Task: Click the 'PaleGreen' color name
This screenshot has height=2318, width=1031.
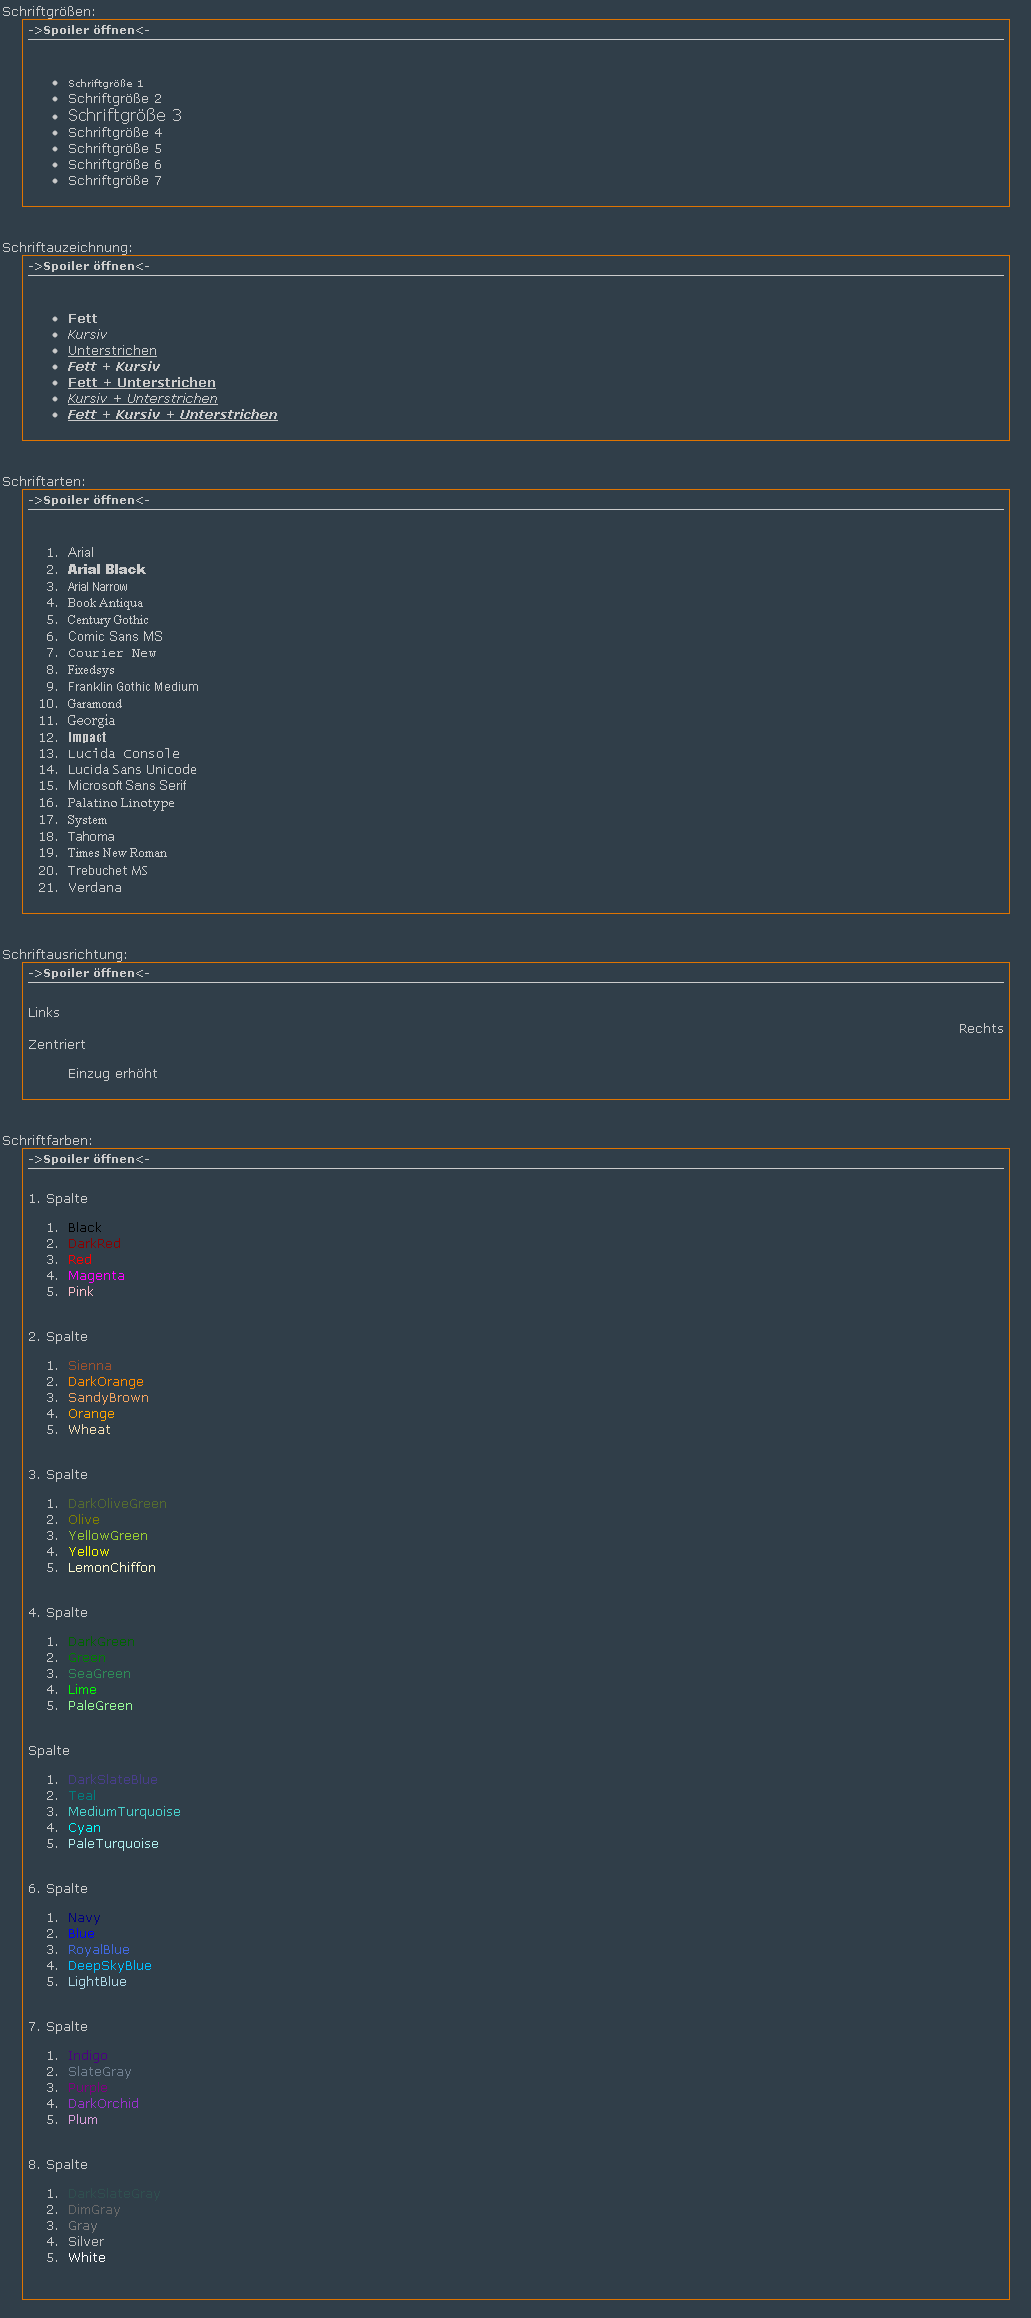Action: pos(100,1706)
